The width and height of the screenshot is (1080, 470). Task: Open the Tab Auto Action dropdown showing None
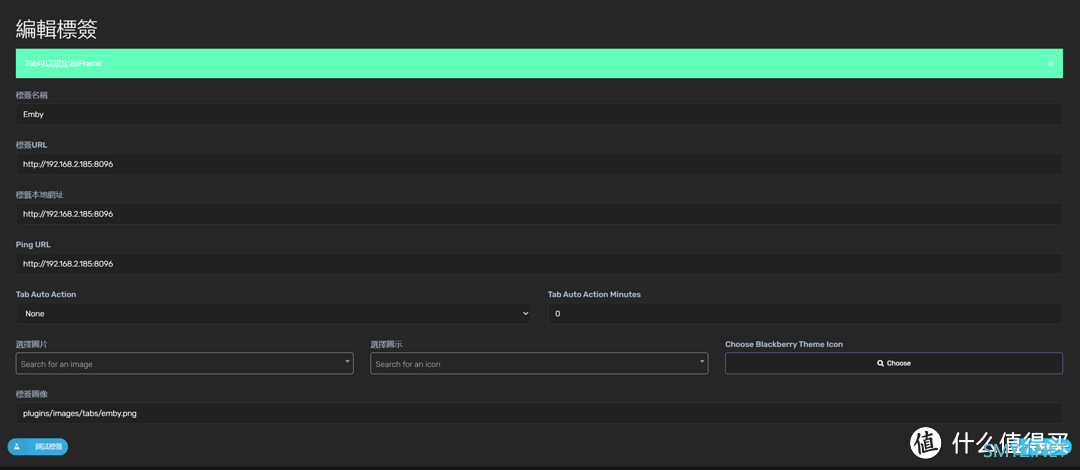(273, 313)
